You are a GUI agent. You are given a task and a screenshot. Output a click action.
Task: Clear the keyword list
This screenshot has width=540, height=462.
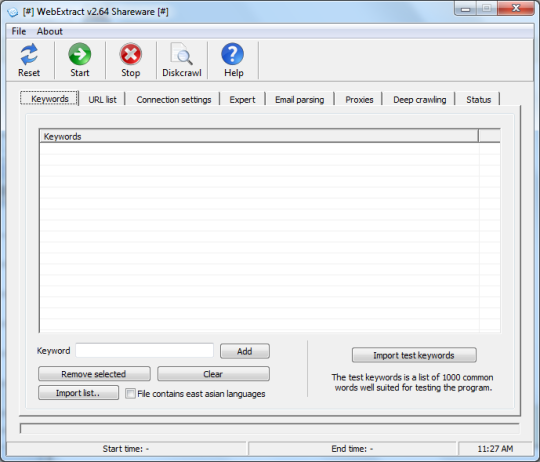coord(213,374)
